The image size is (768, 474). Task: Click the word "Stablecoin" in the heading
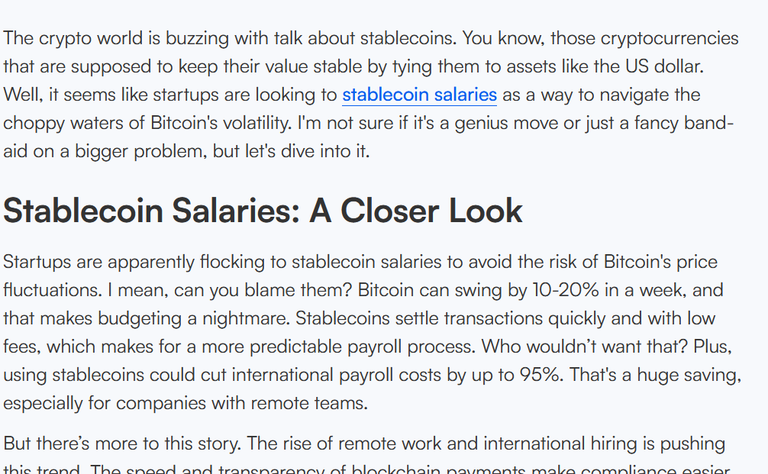click(x=83, y=211)
